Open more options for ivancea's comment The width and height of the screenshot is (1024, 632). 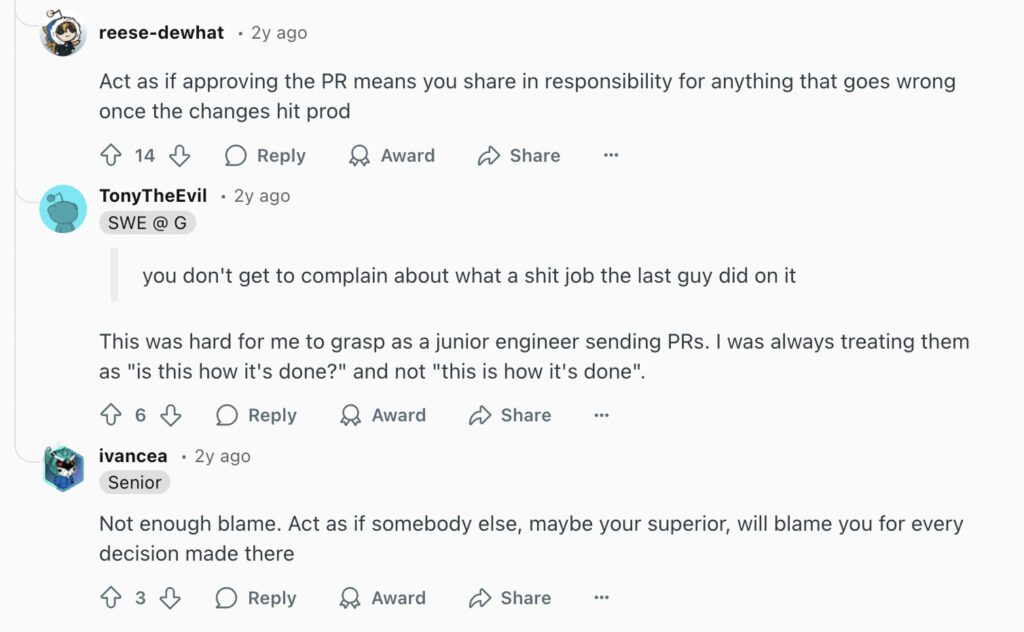click(601, 598)
